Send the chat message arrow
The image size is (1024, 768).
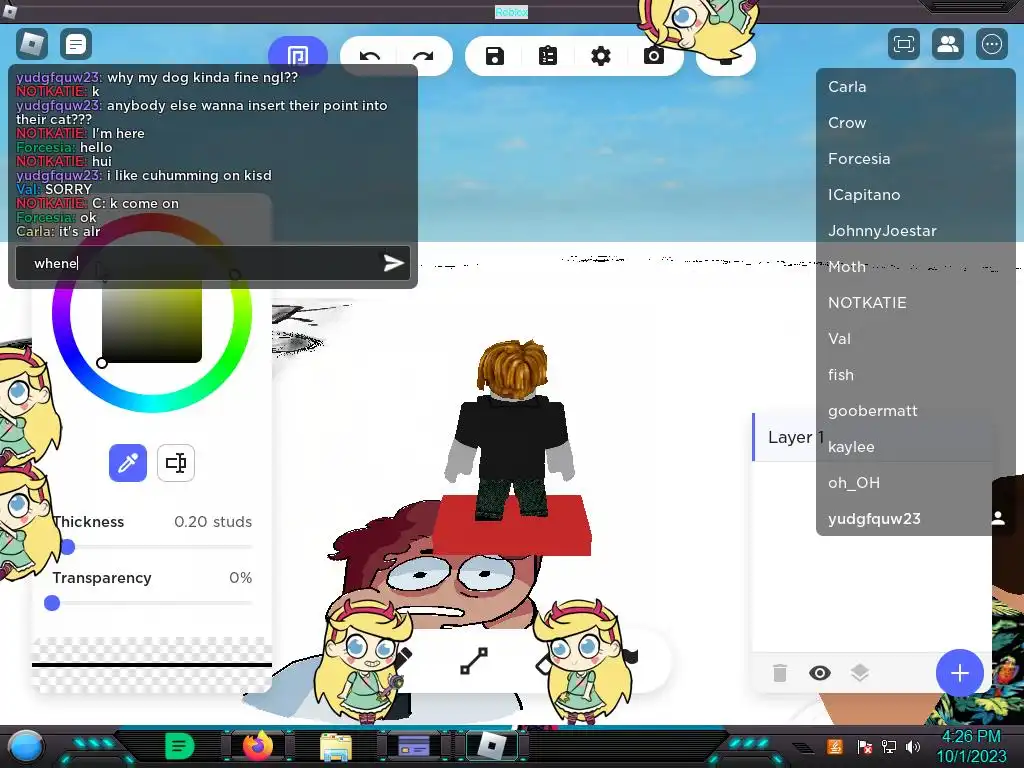click(x=393, y=263)
